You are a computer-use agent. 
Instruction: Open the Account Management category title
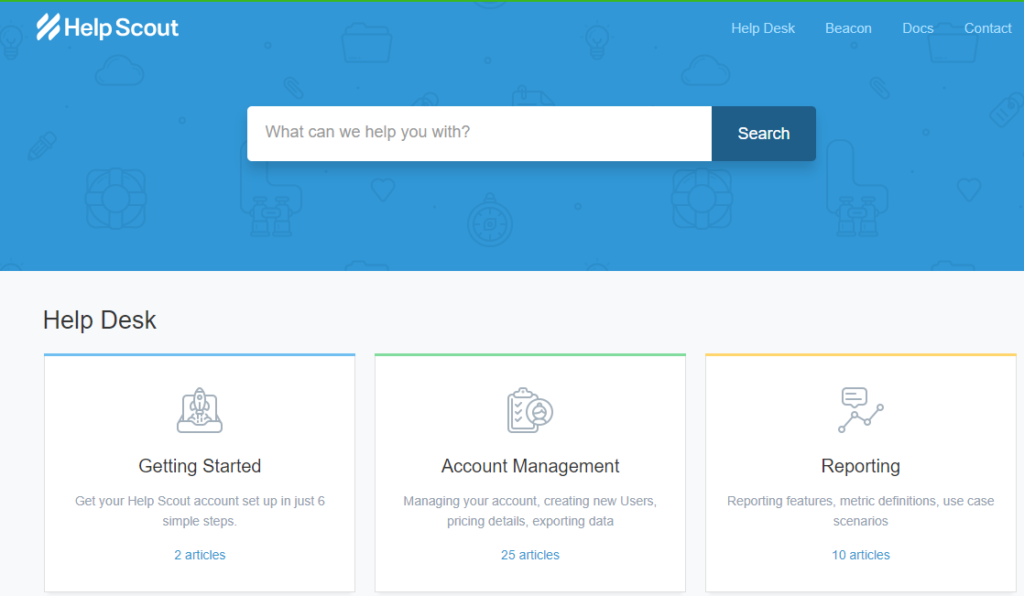[x=530, y=465]
